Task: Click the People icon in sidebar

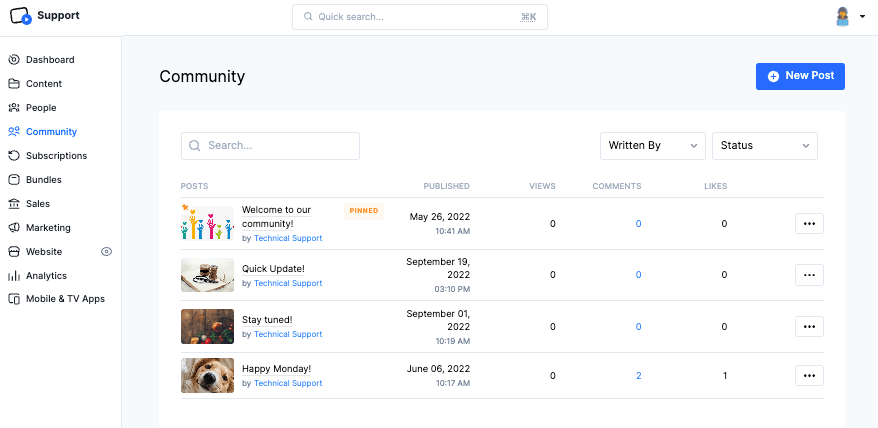Action: pos(14,108)
